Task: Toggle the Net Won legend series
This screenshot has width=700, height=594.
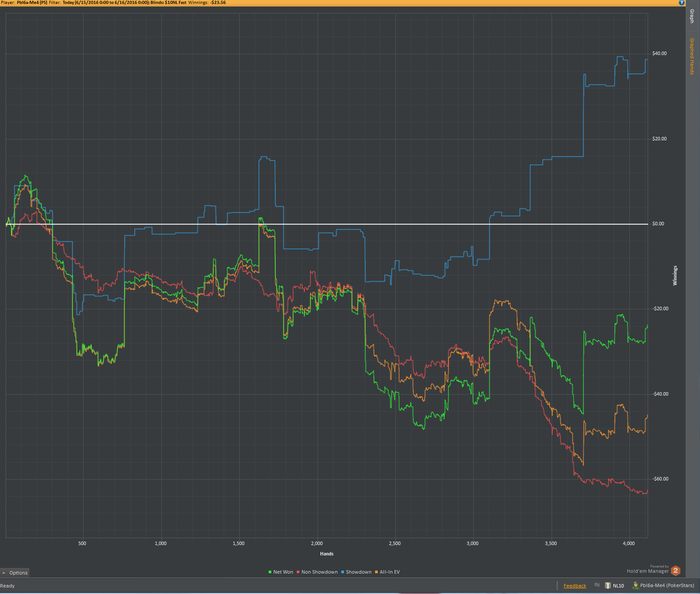Action: (x=281, y=572)
